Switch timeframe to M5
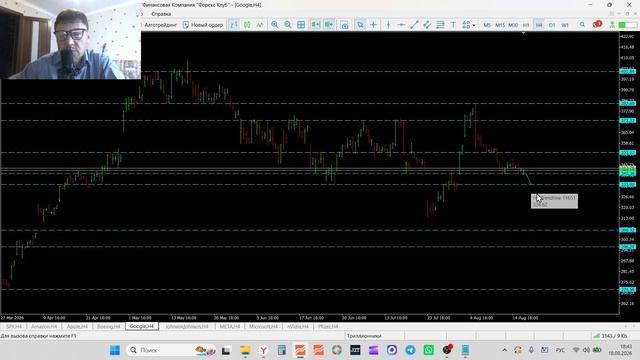Viewport: 640px width, 360px height. pos(487,25)
